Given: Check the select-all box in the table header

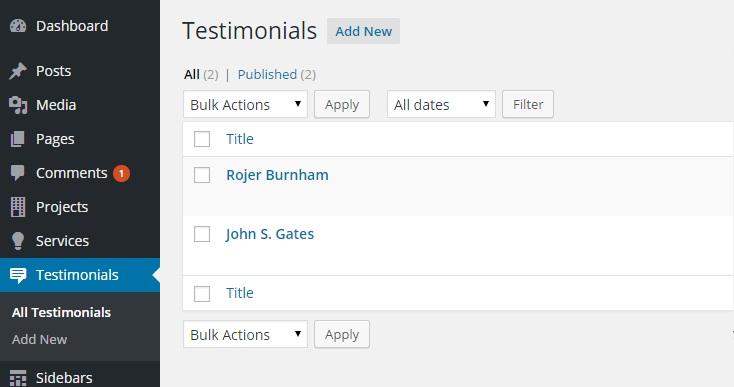Looking at the screenshot, I should click(202, 139).
